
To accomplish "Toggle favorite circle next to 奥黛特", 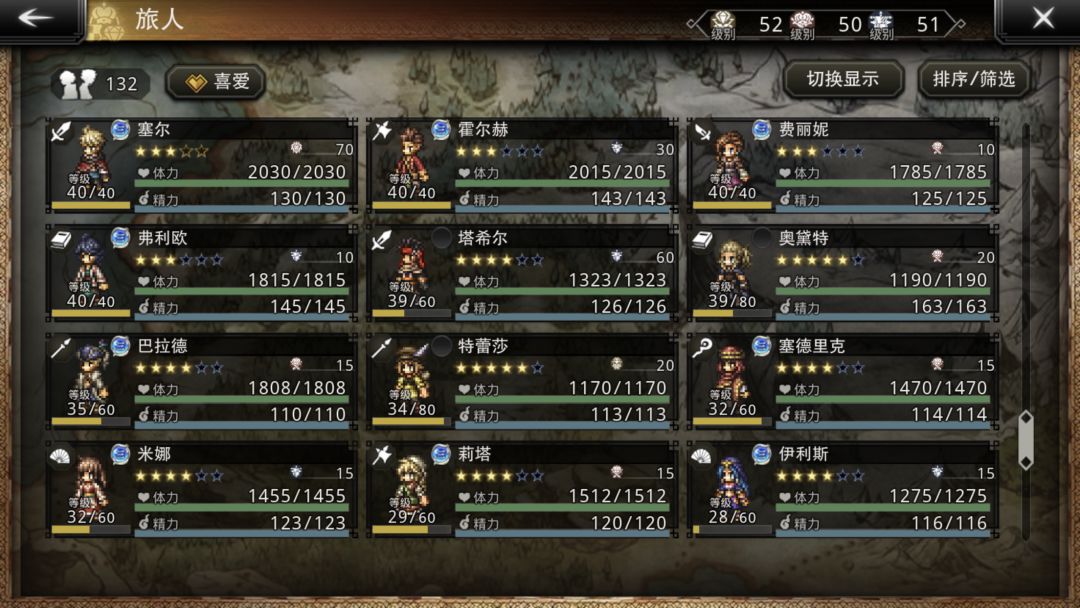I will (x=762, y=238).
